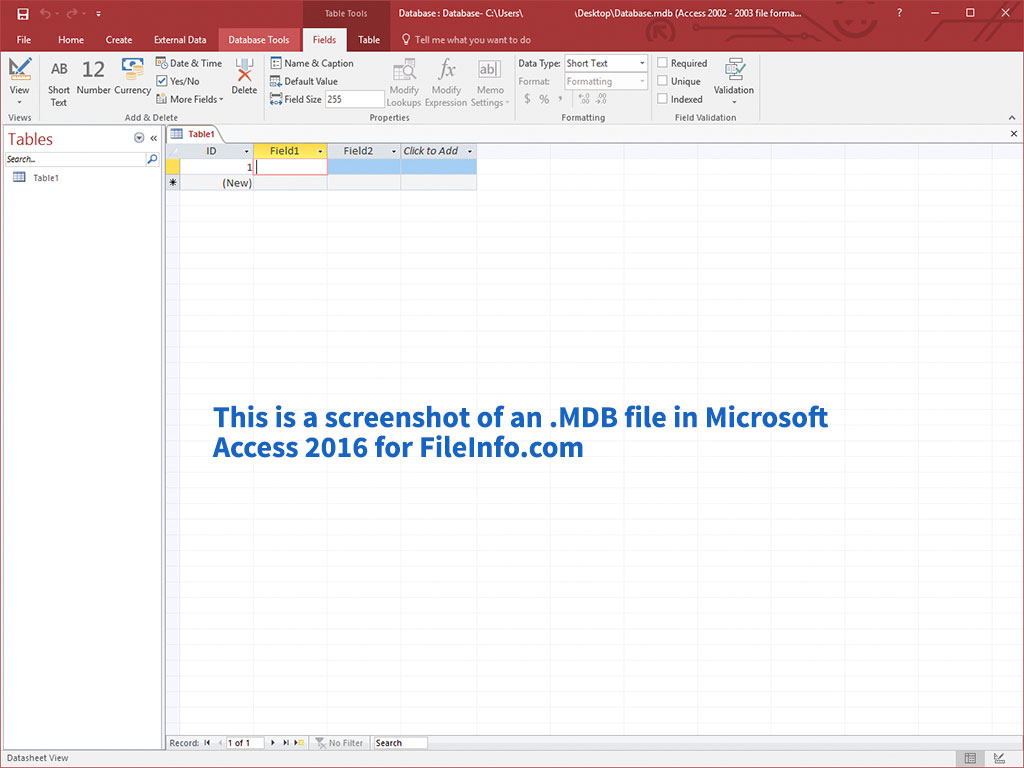The image size is (1024, 768).
Task: Open the Field1 column dropdown arrow
Action: (x=320, y=152)
